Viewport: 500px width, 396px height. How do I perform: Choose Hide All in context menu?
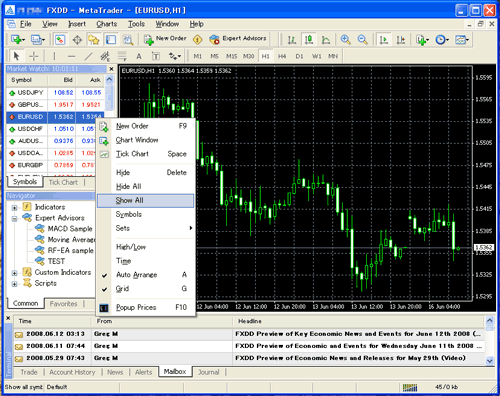[x=145, y=186]
